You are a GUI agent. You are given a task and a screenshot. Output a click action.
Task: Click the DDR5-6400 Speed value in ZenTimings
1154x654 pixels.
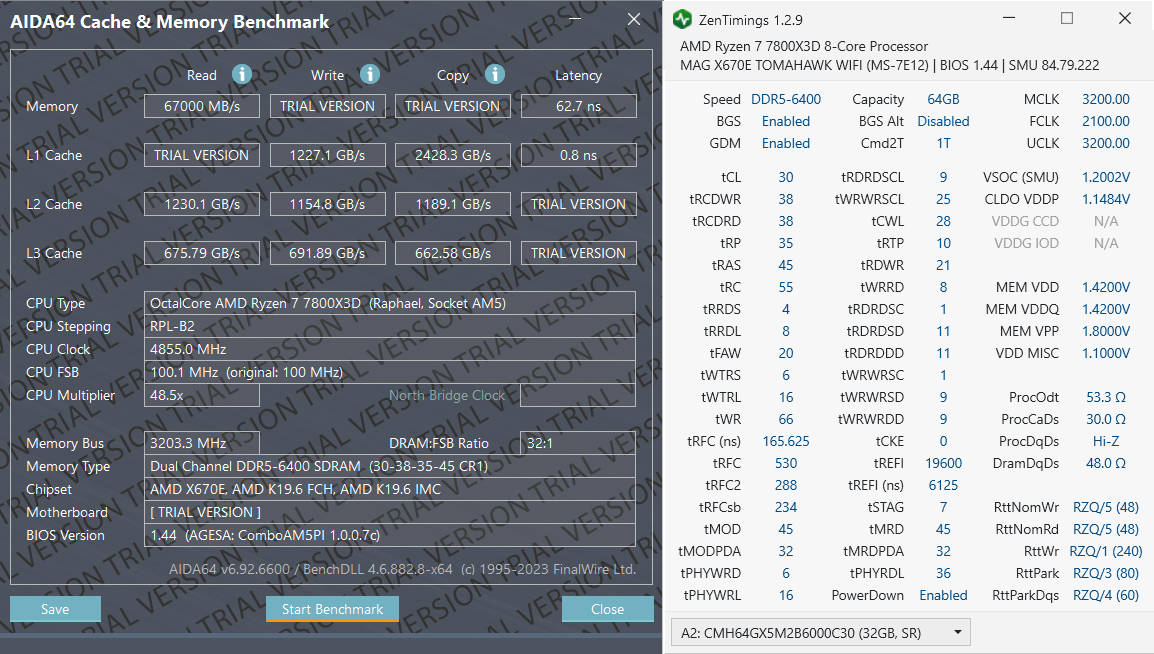tap(786, 99)
